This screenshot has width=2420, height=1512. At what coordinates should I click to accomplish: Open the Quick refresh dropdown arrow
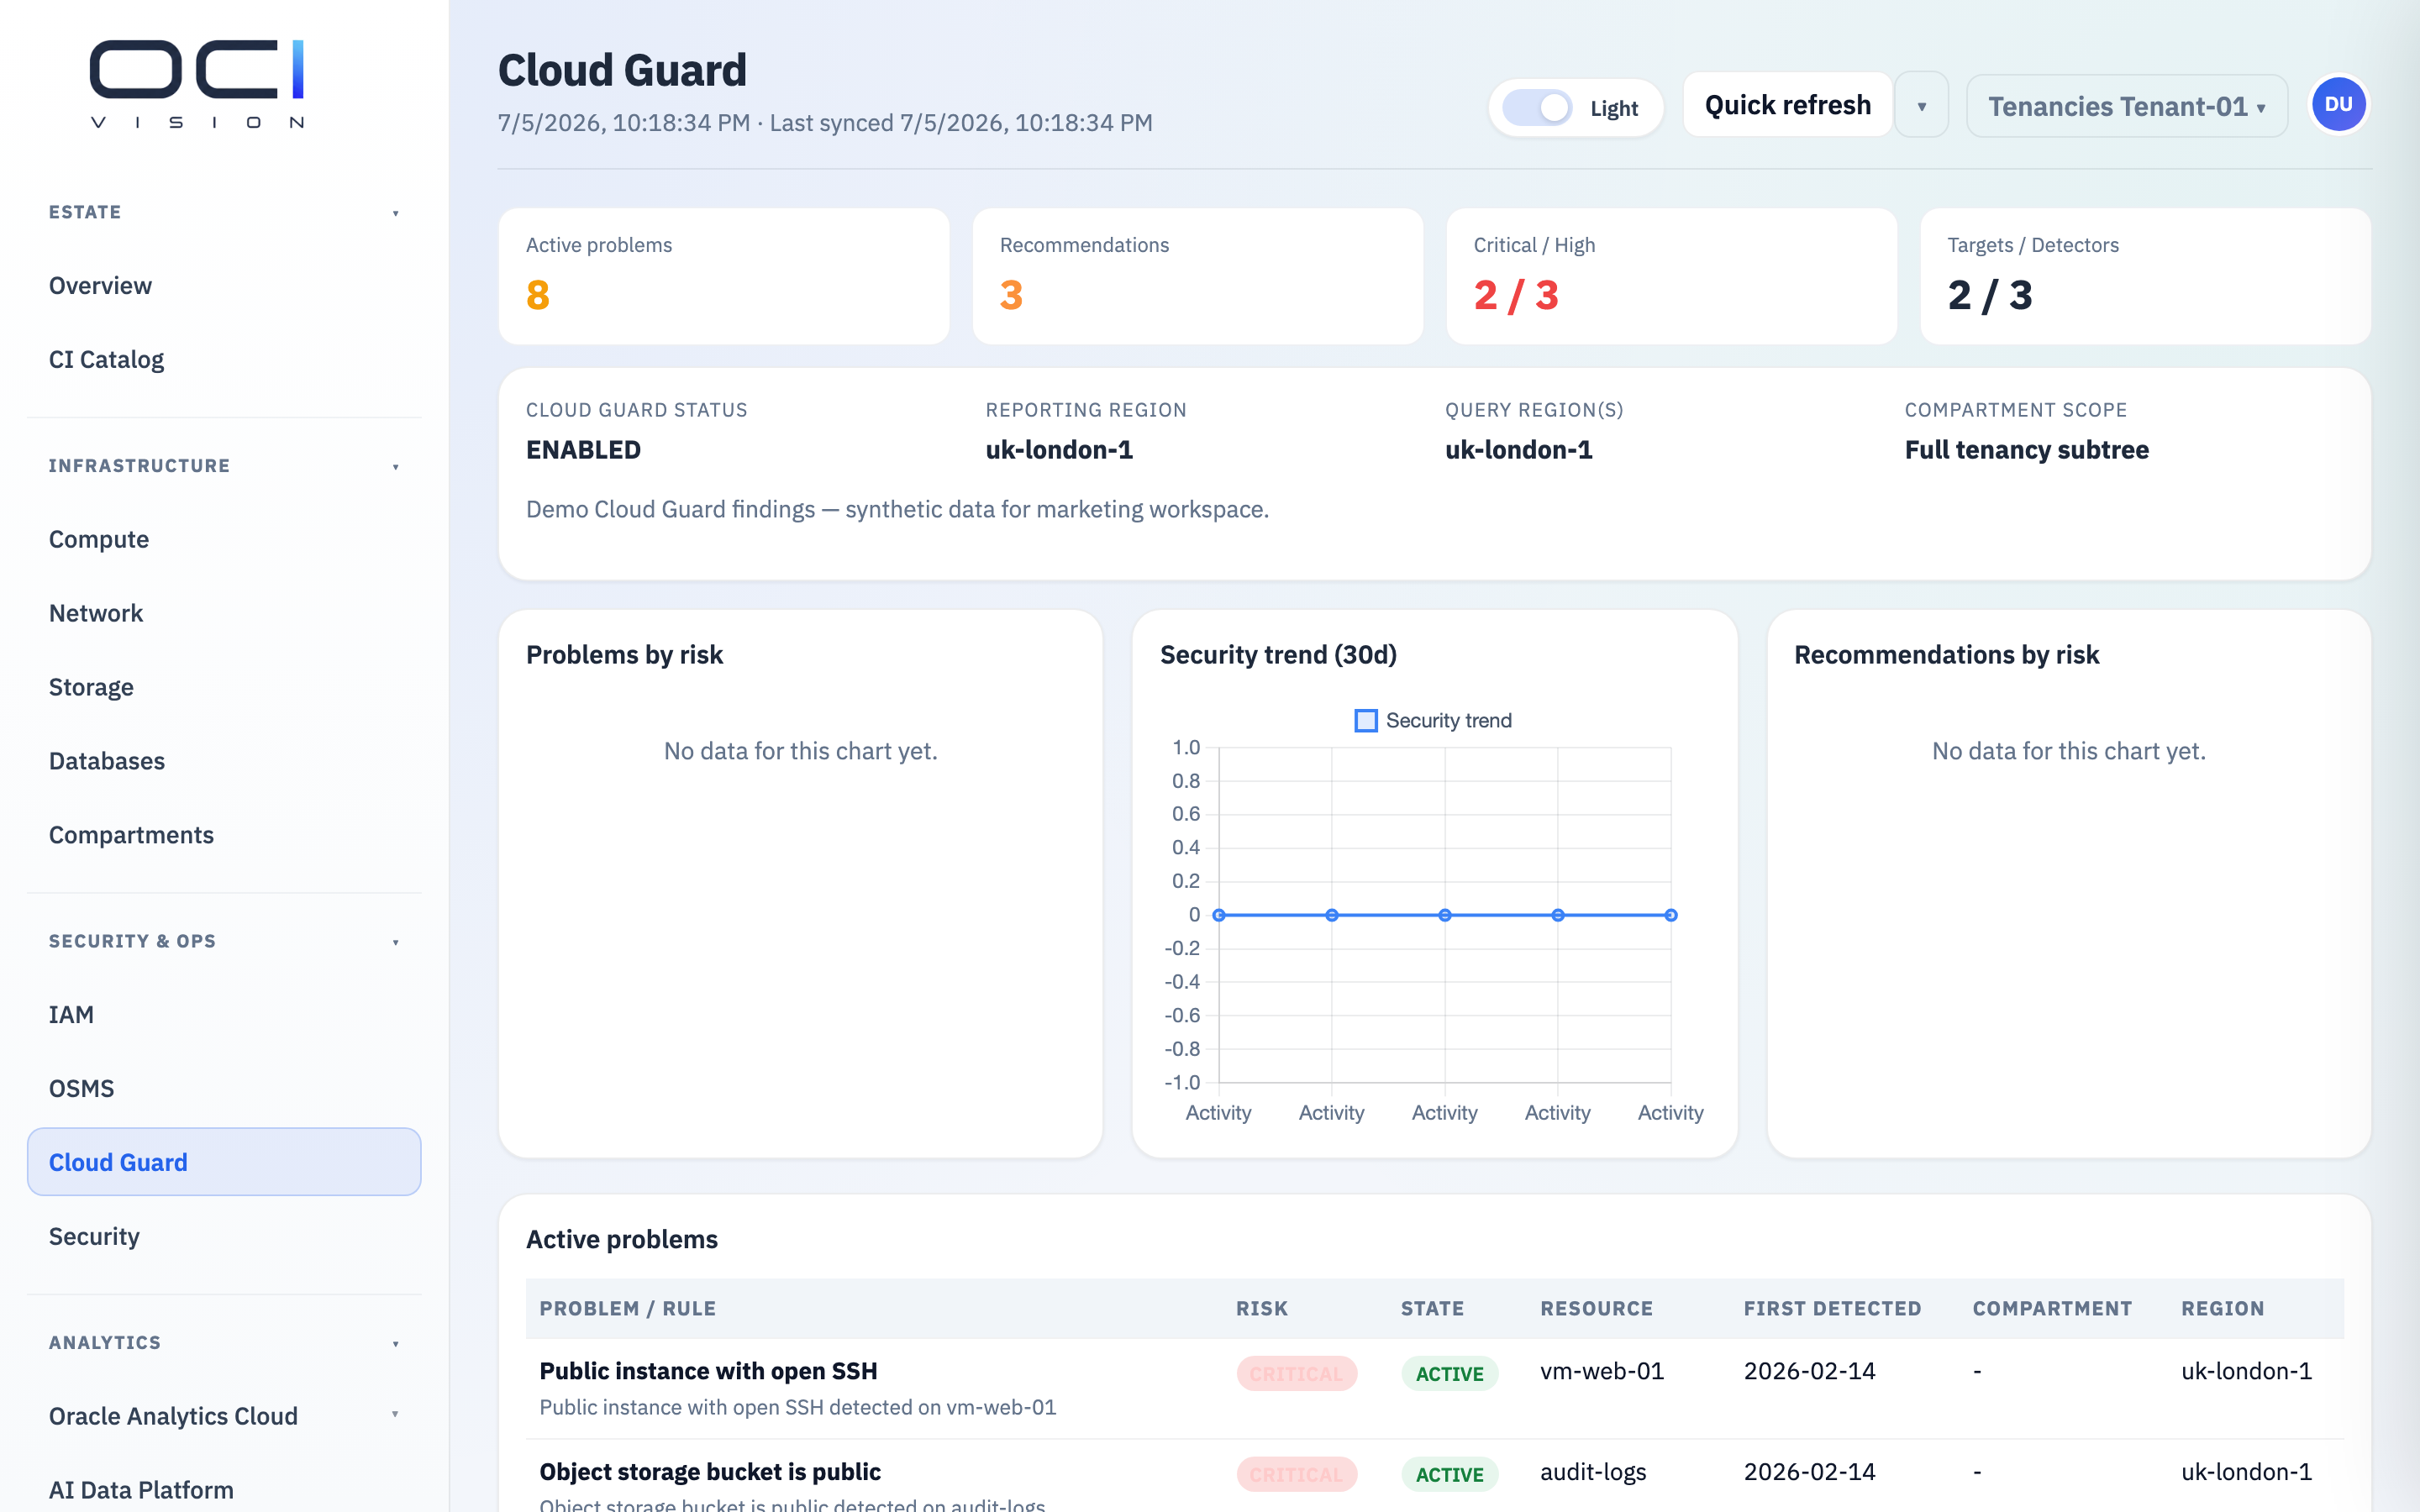click(1921, 105)
